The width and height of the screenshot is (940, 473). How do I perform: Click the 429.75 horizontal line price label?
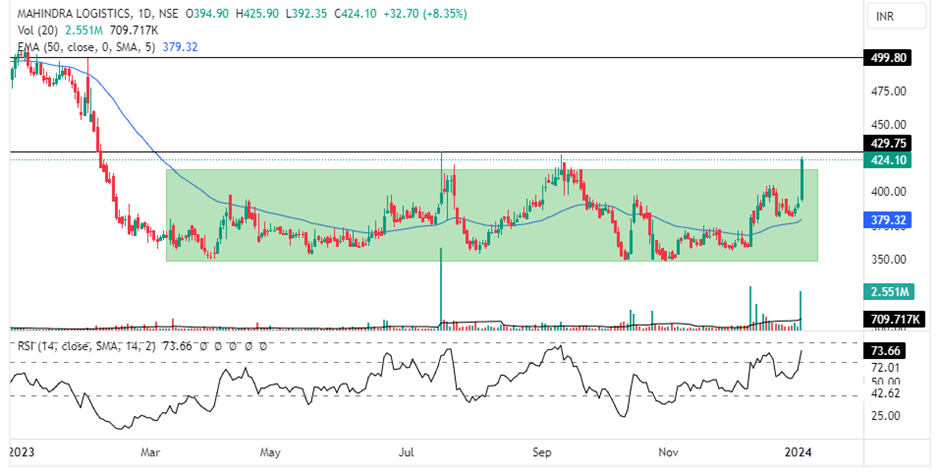pos(889,143)
